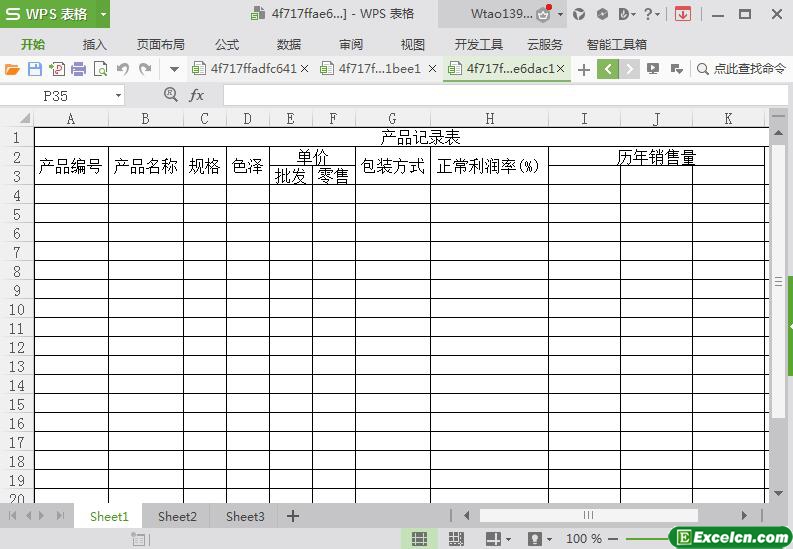Print using the printer icon
This screenshot has width=793, height=549.
(x=78, y=69)
